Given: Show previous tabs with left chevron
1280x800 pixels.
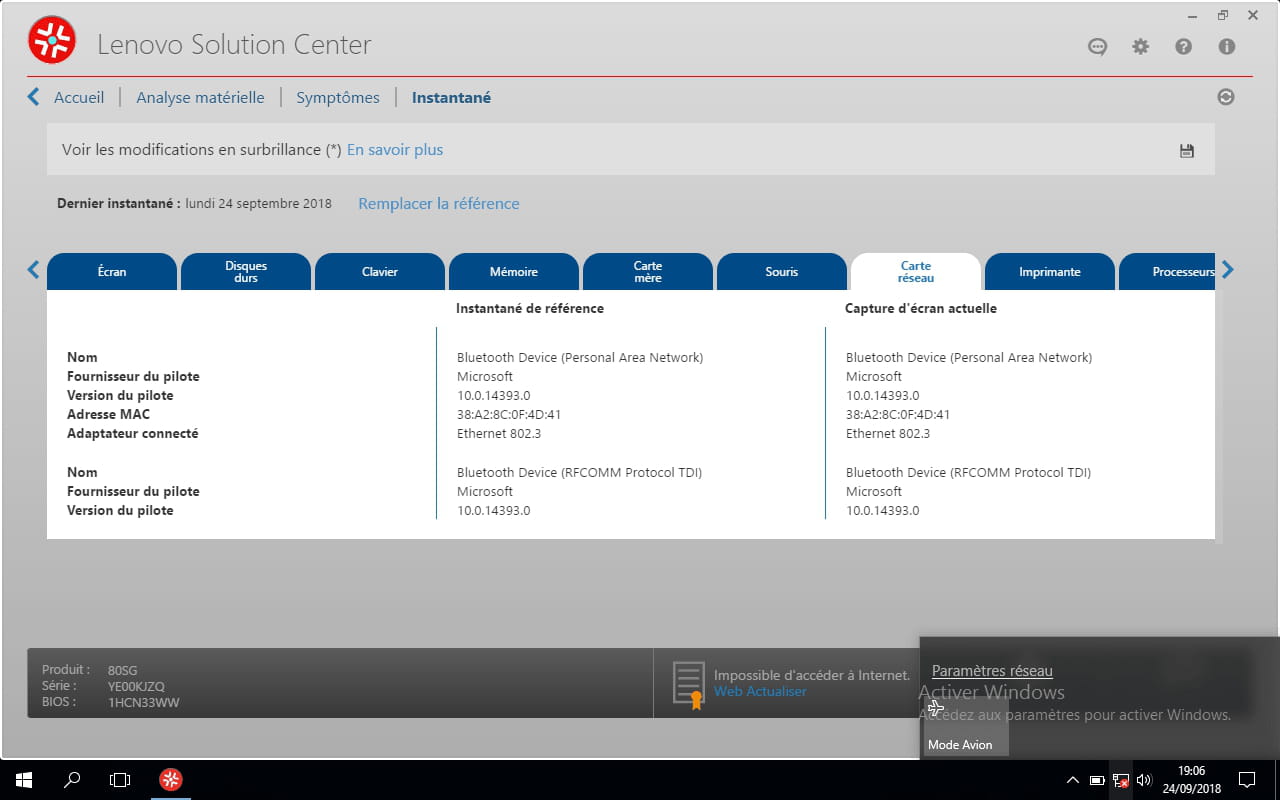Looking at the screenshot, I should (x=33, y=270).
